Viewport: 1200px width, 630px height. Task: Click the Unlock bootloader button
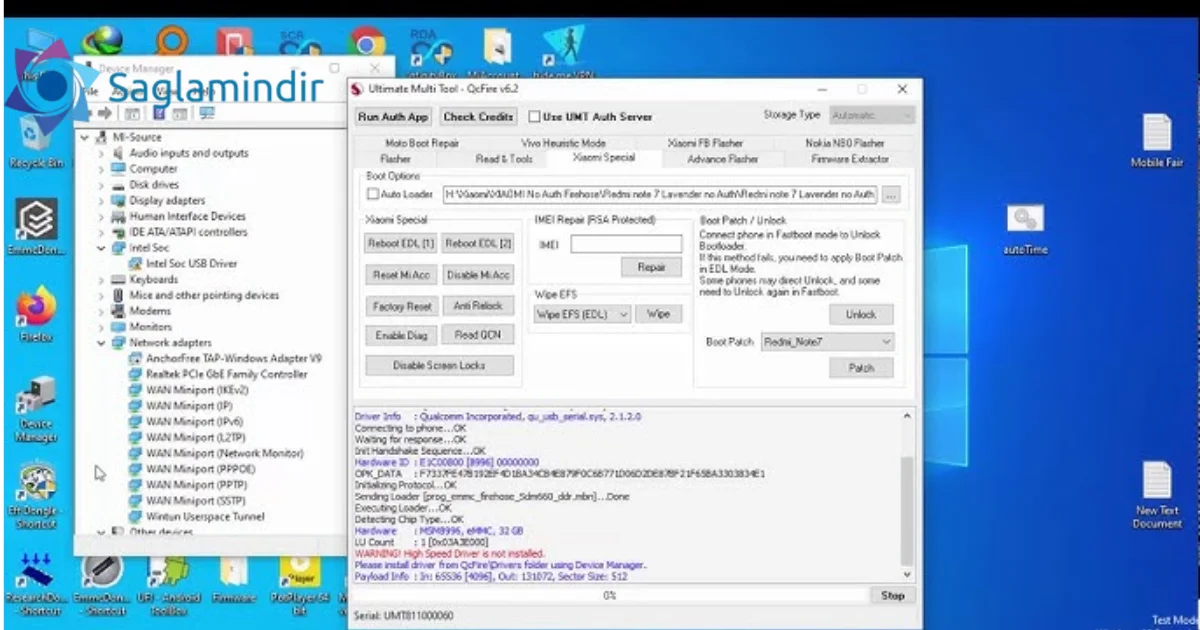pyautogui.click(x=861, y=314)
